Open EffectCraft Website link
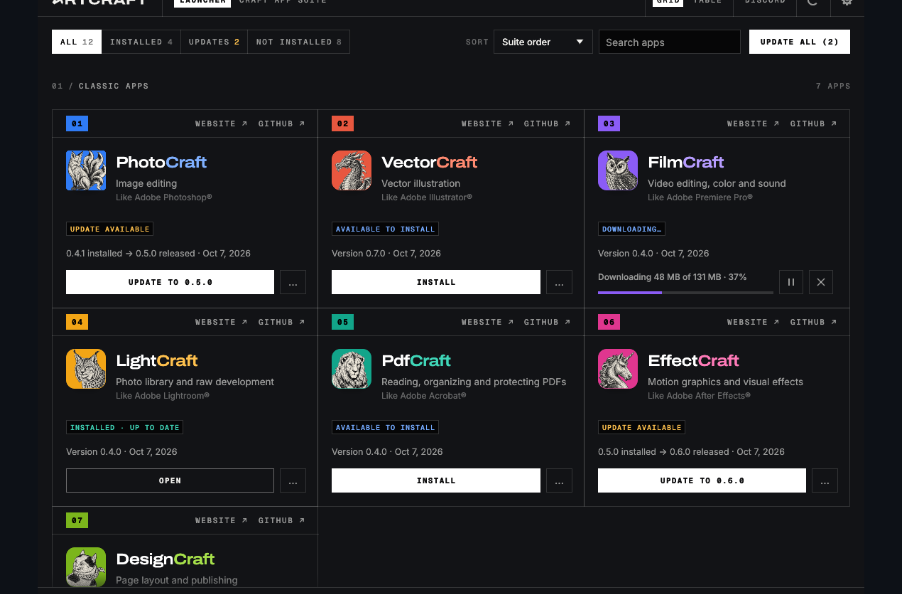The height and width of the screenshot is (594, 902). (x=753, y=322)
